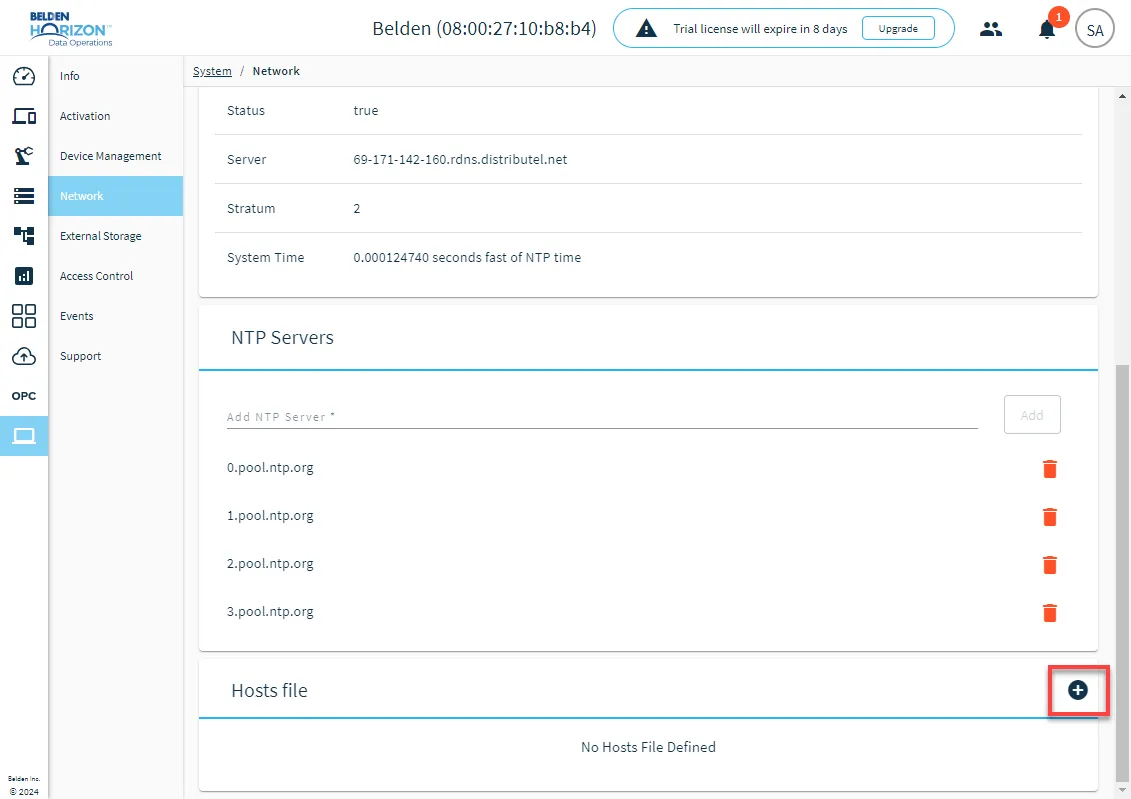Click the server value 69-171-142-160.rdns.distributel.net

pyautogui.click(x=460, y=159)
